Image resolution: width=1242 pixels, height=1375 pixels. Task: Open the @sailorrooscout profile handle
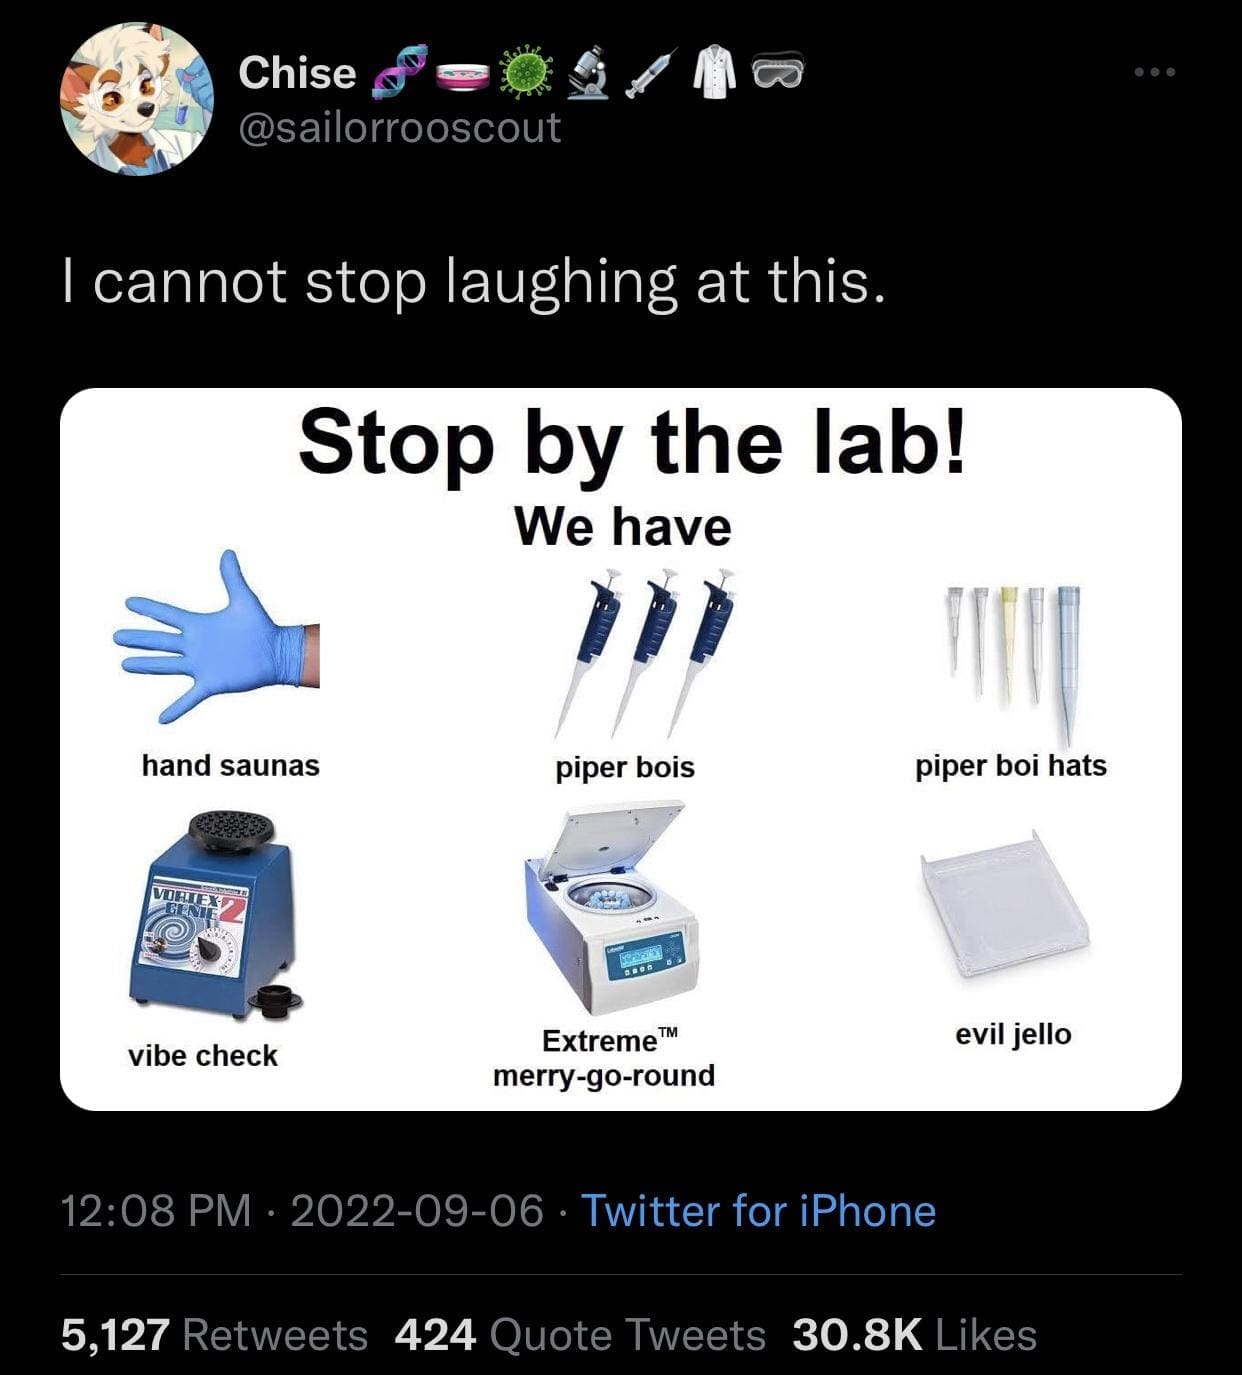tap(399, 128)
